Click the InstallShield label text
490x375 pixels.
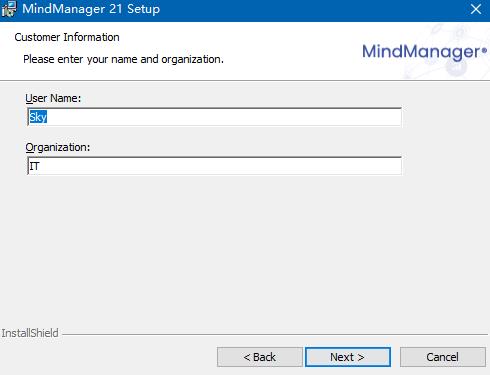[30, 333]
